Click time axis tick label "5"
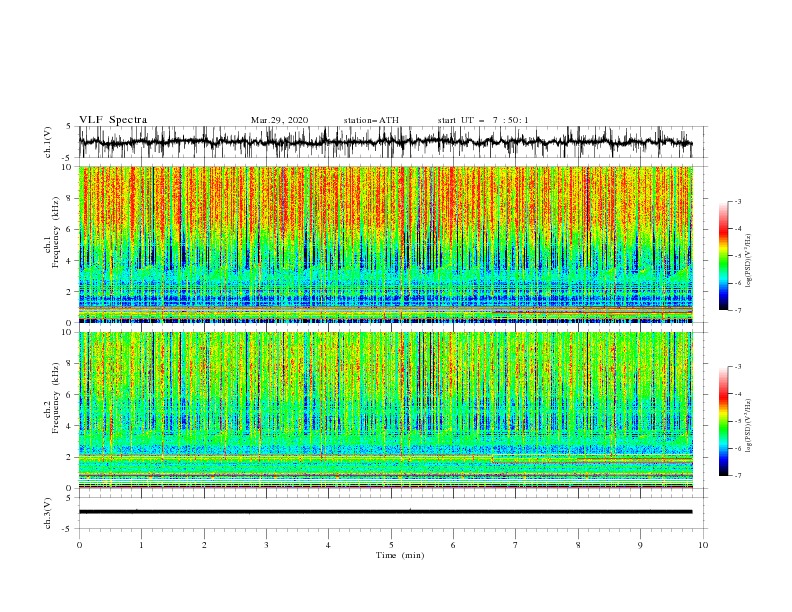 391,545
